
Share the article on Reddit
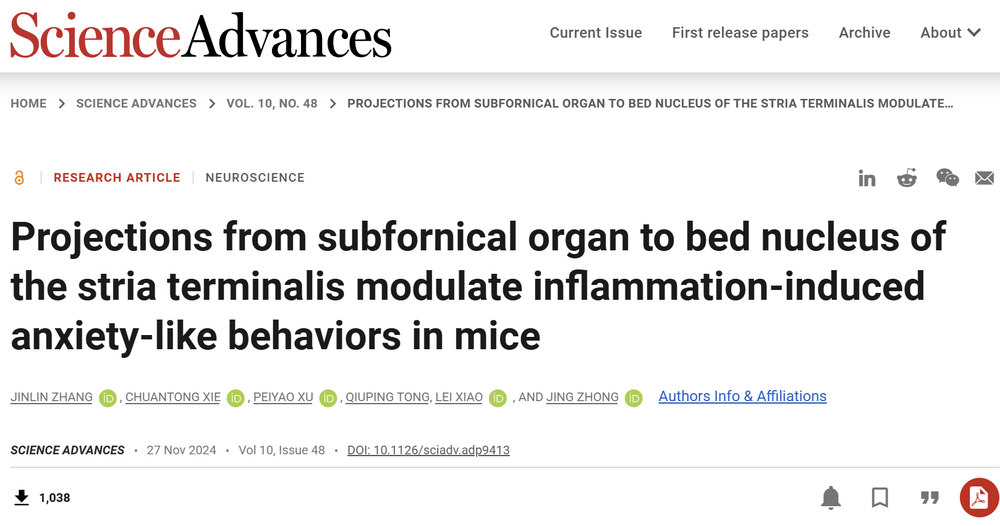pyautogui.click(x=906, y=178)
